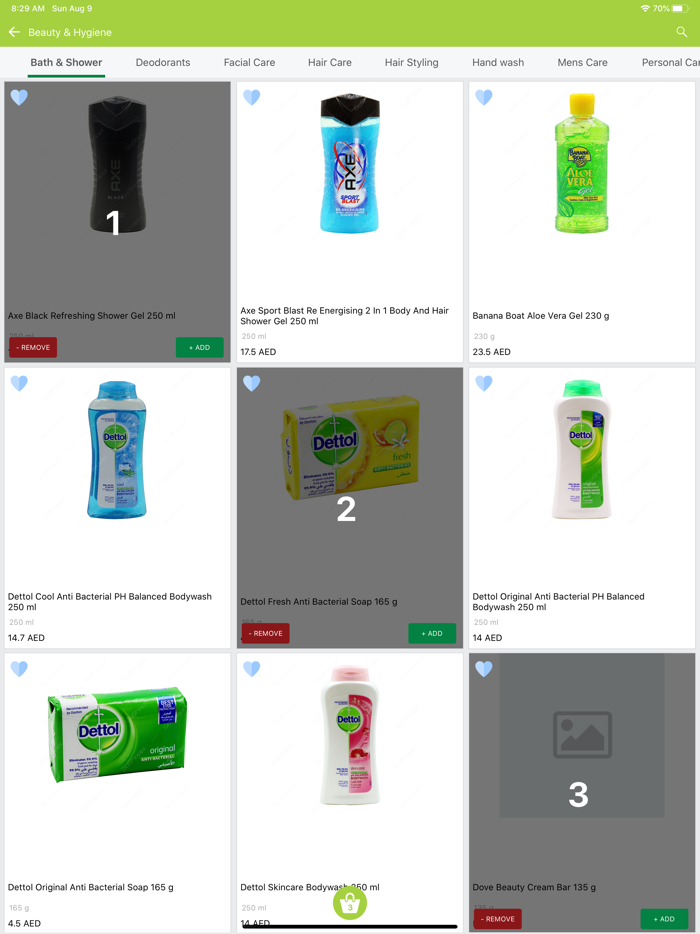700x934 pixels.
Task: Tap heart on Dettol Original Soap card
Action: point(19,669)
